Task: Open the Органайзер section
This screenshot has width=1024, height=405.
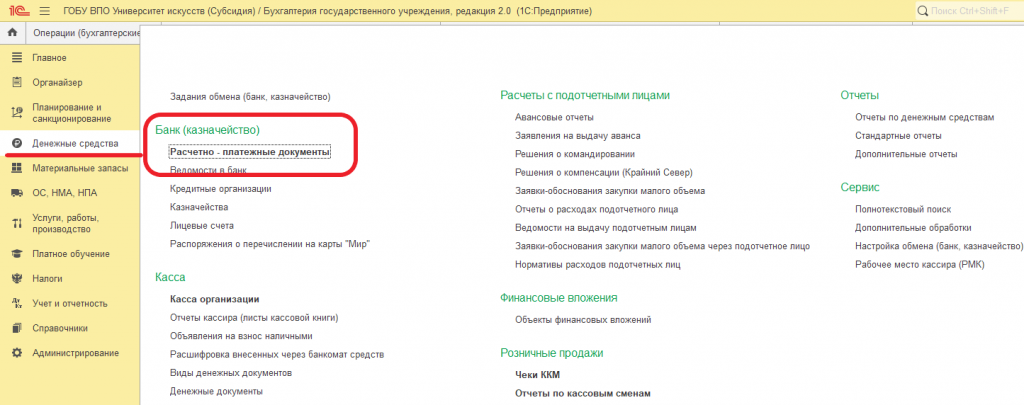Action: point(57,82)
